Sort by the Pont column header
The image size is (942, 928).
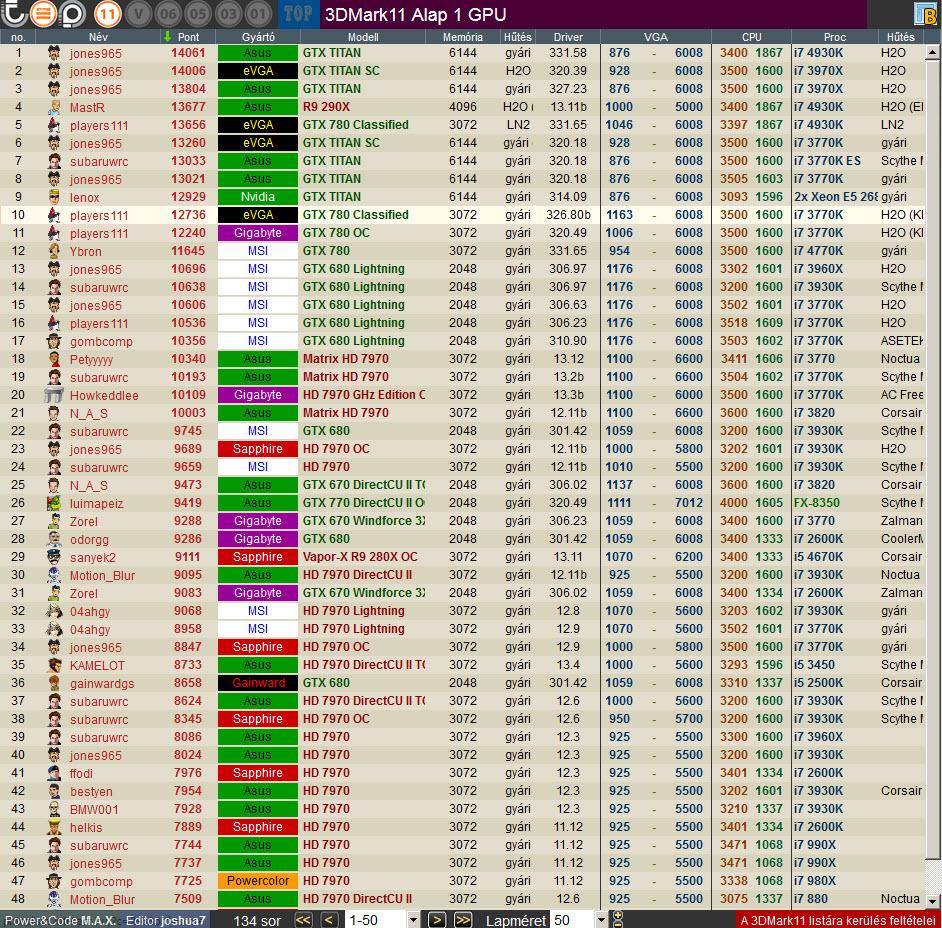click(188, 37)
